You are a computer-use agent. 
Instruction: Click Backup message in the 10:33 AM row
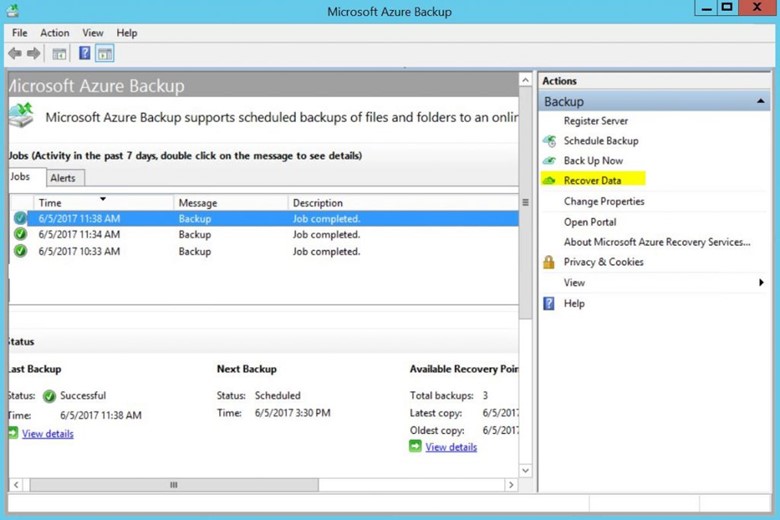tap(195, 251)
